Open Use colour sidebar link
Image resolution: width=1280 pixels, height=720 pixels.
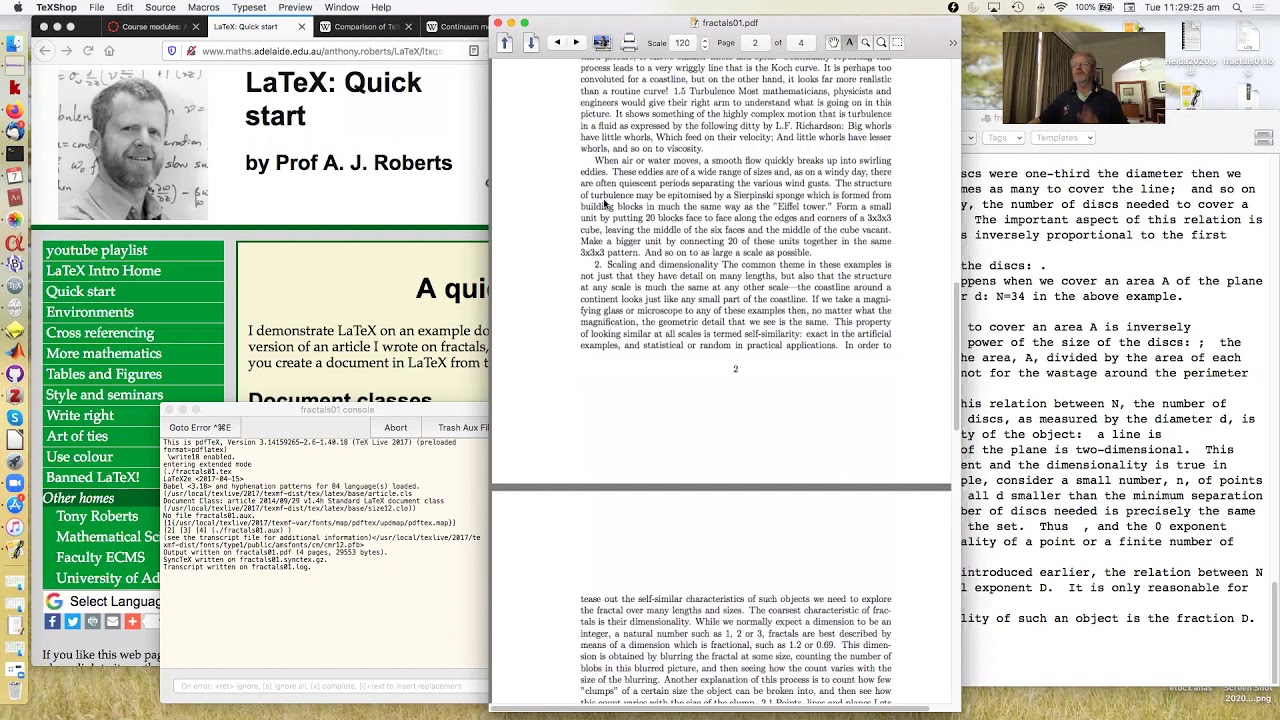(79, 457)
